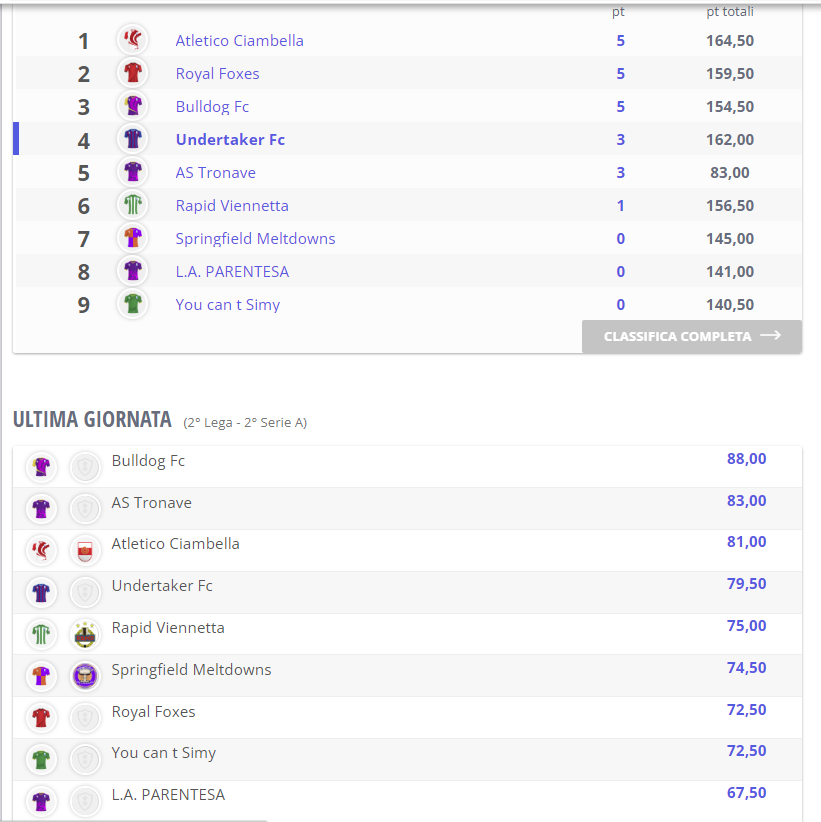Click Rapid Viennetta club crest badge

[85, 634]
